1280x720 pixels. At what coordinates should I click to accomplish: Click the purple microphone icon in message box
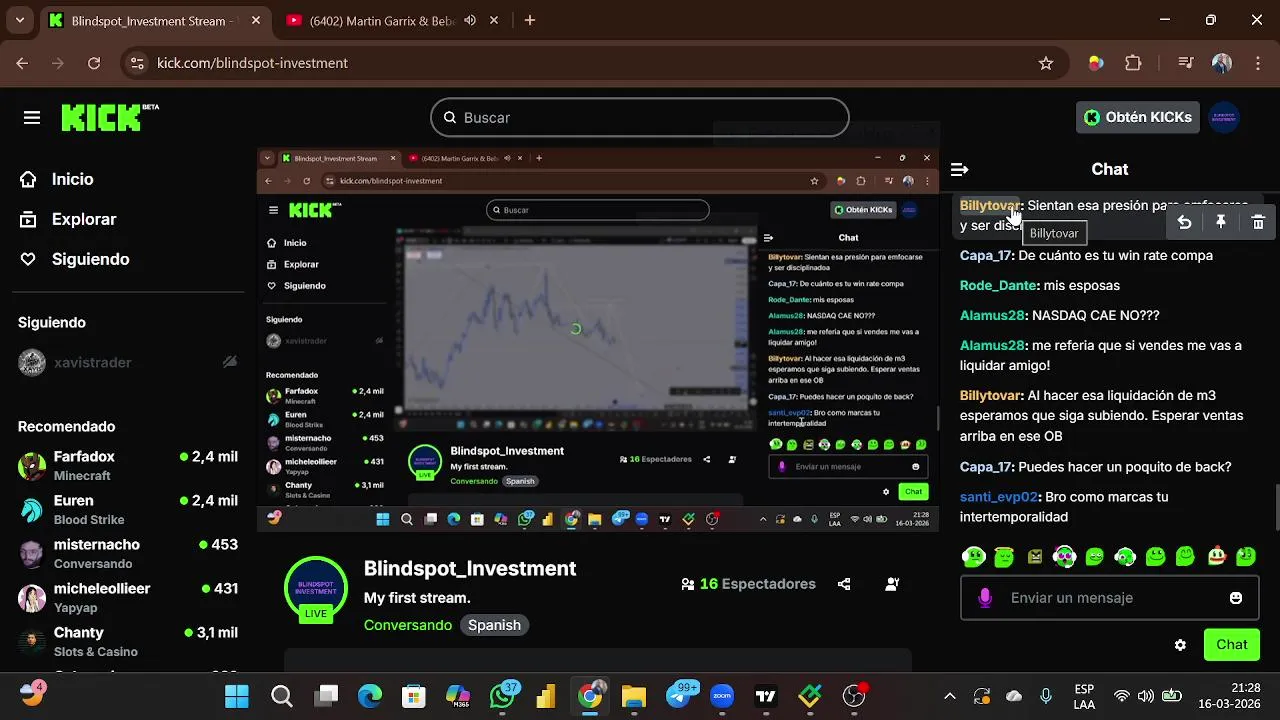click(985, 598)
